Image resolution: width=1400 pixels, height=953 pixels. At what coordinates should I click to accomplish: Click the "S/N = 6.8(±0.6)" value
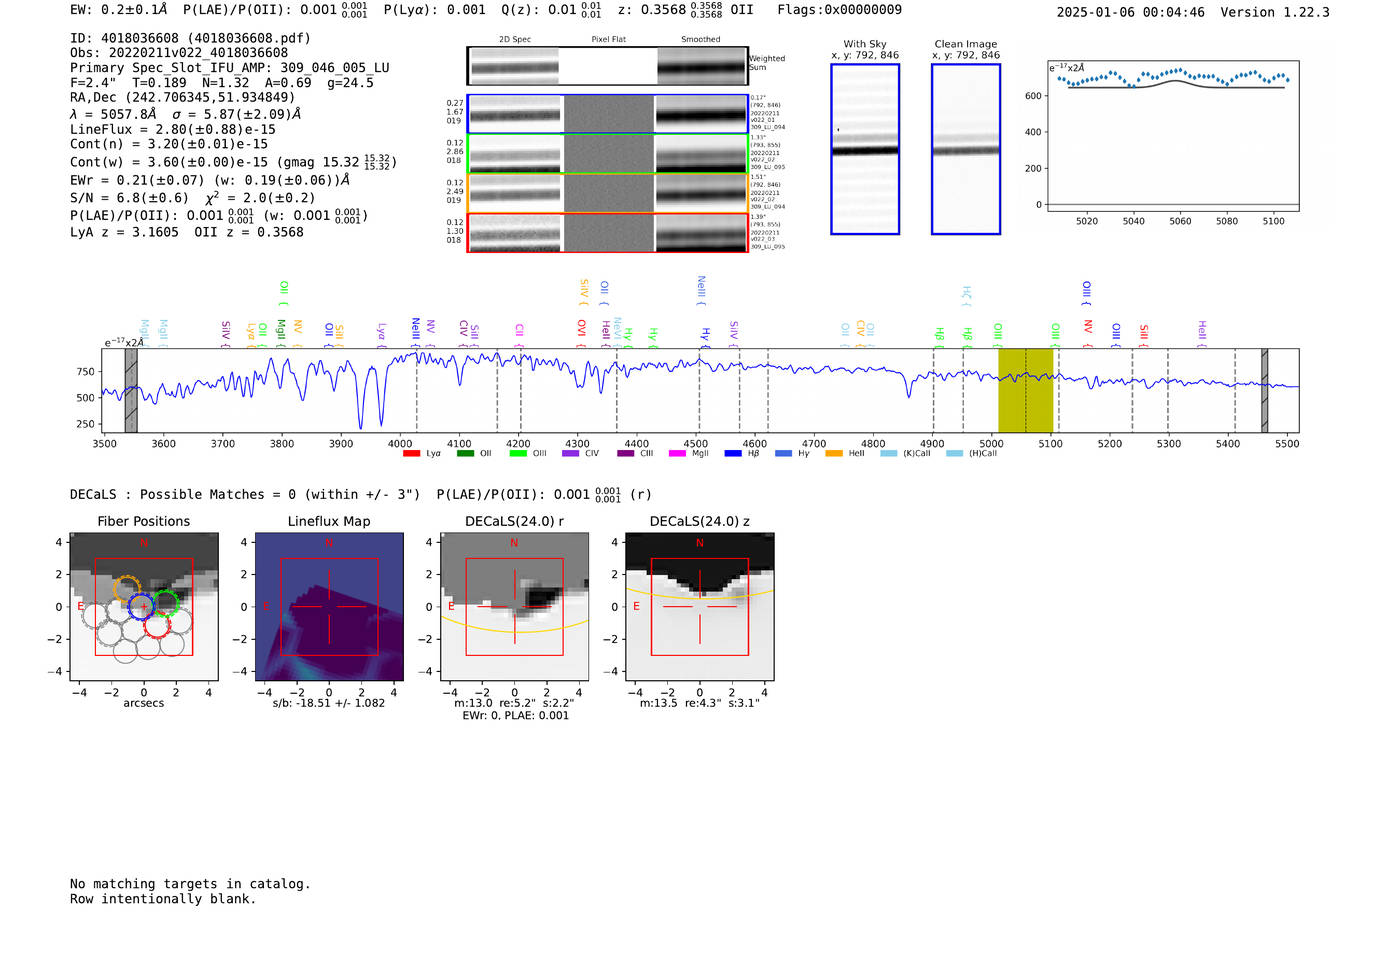[129, 198]
